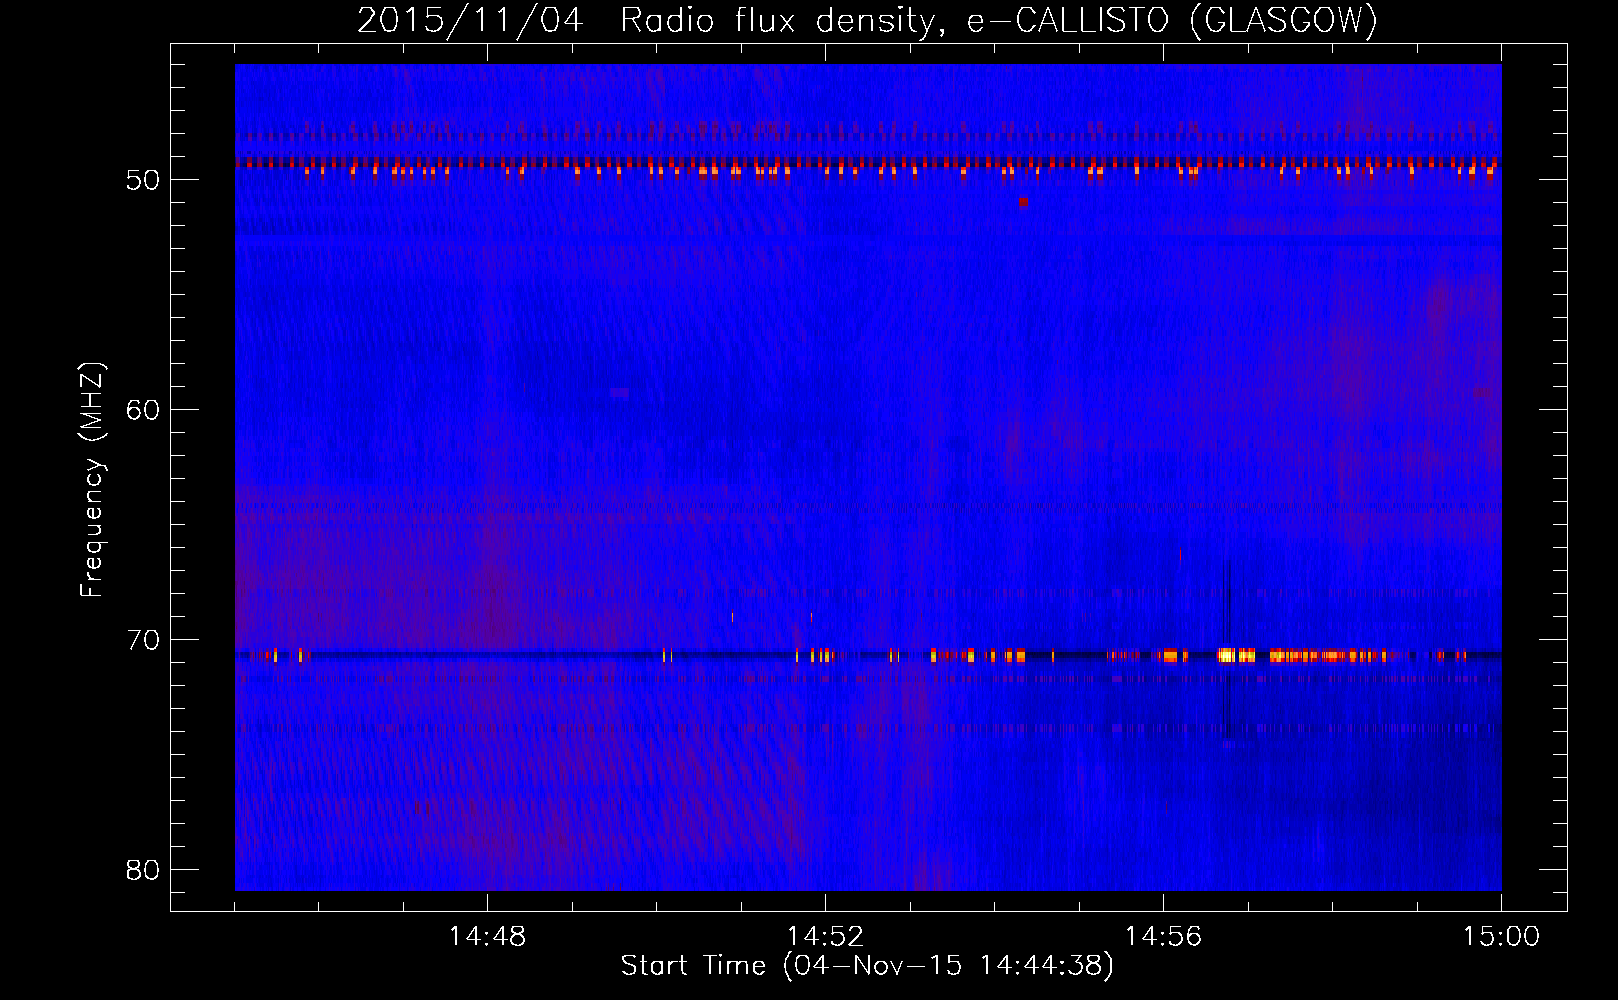The height and width of the screenshot is (1000, 1618).
Task: Click the 70 frequency tick label
Action: (x=142, y=640)
